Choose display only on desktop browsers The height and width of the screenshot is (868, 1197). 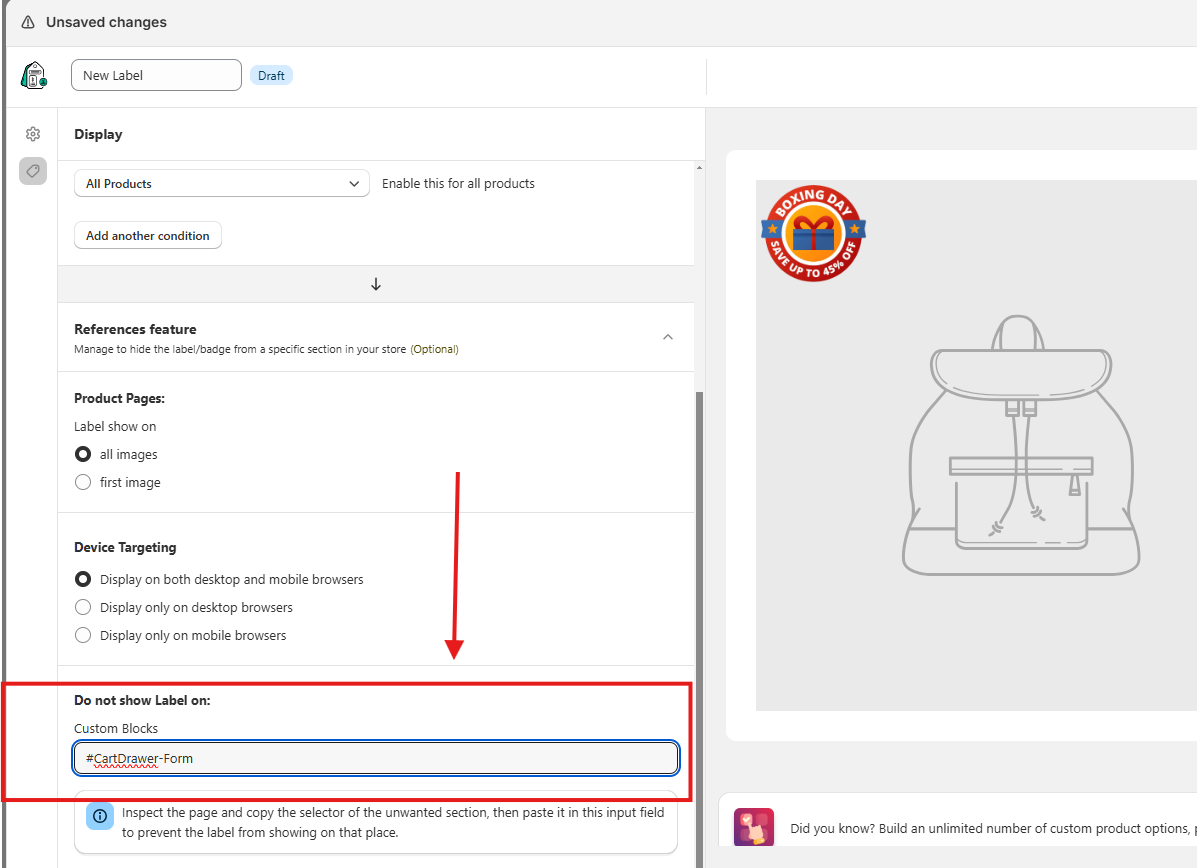coord(84,607)
